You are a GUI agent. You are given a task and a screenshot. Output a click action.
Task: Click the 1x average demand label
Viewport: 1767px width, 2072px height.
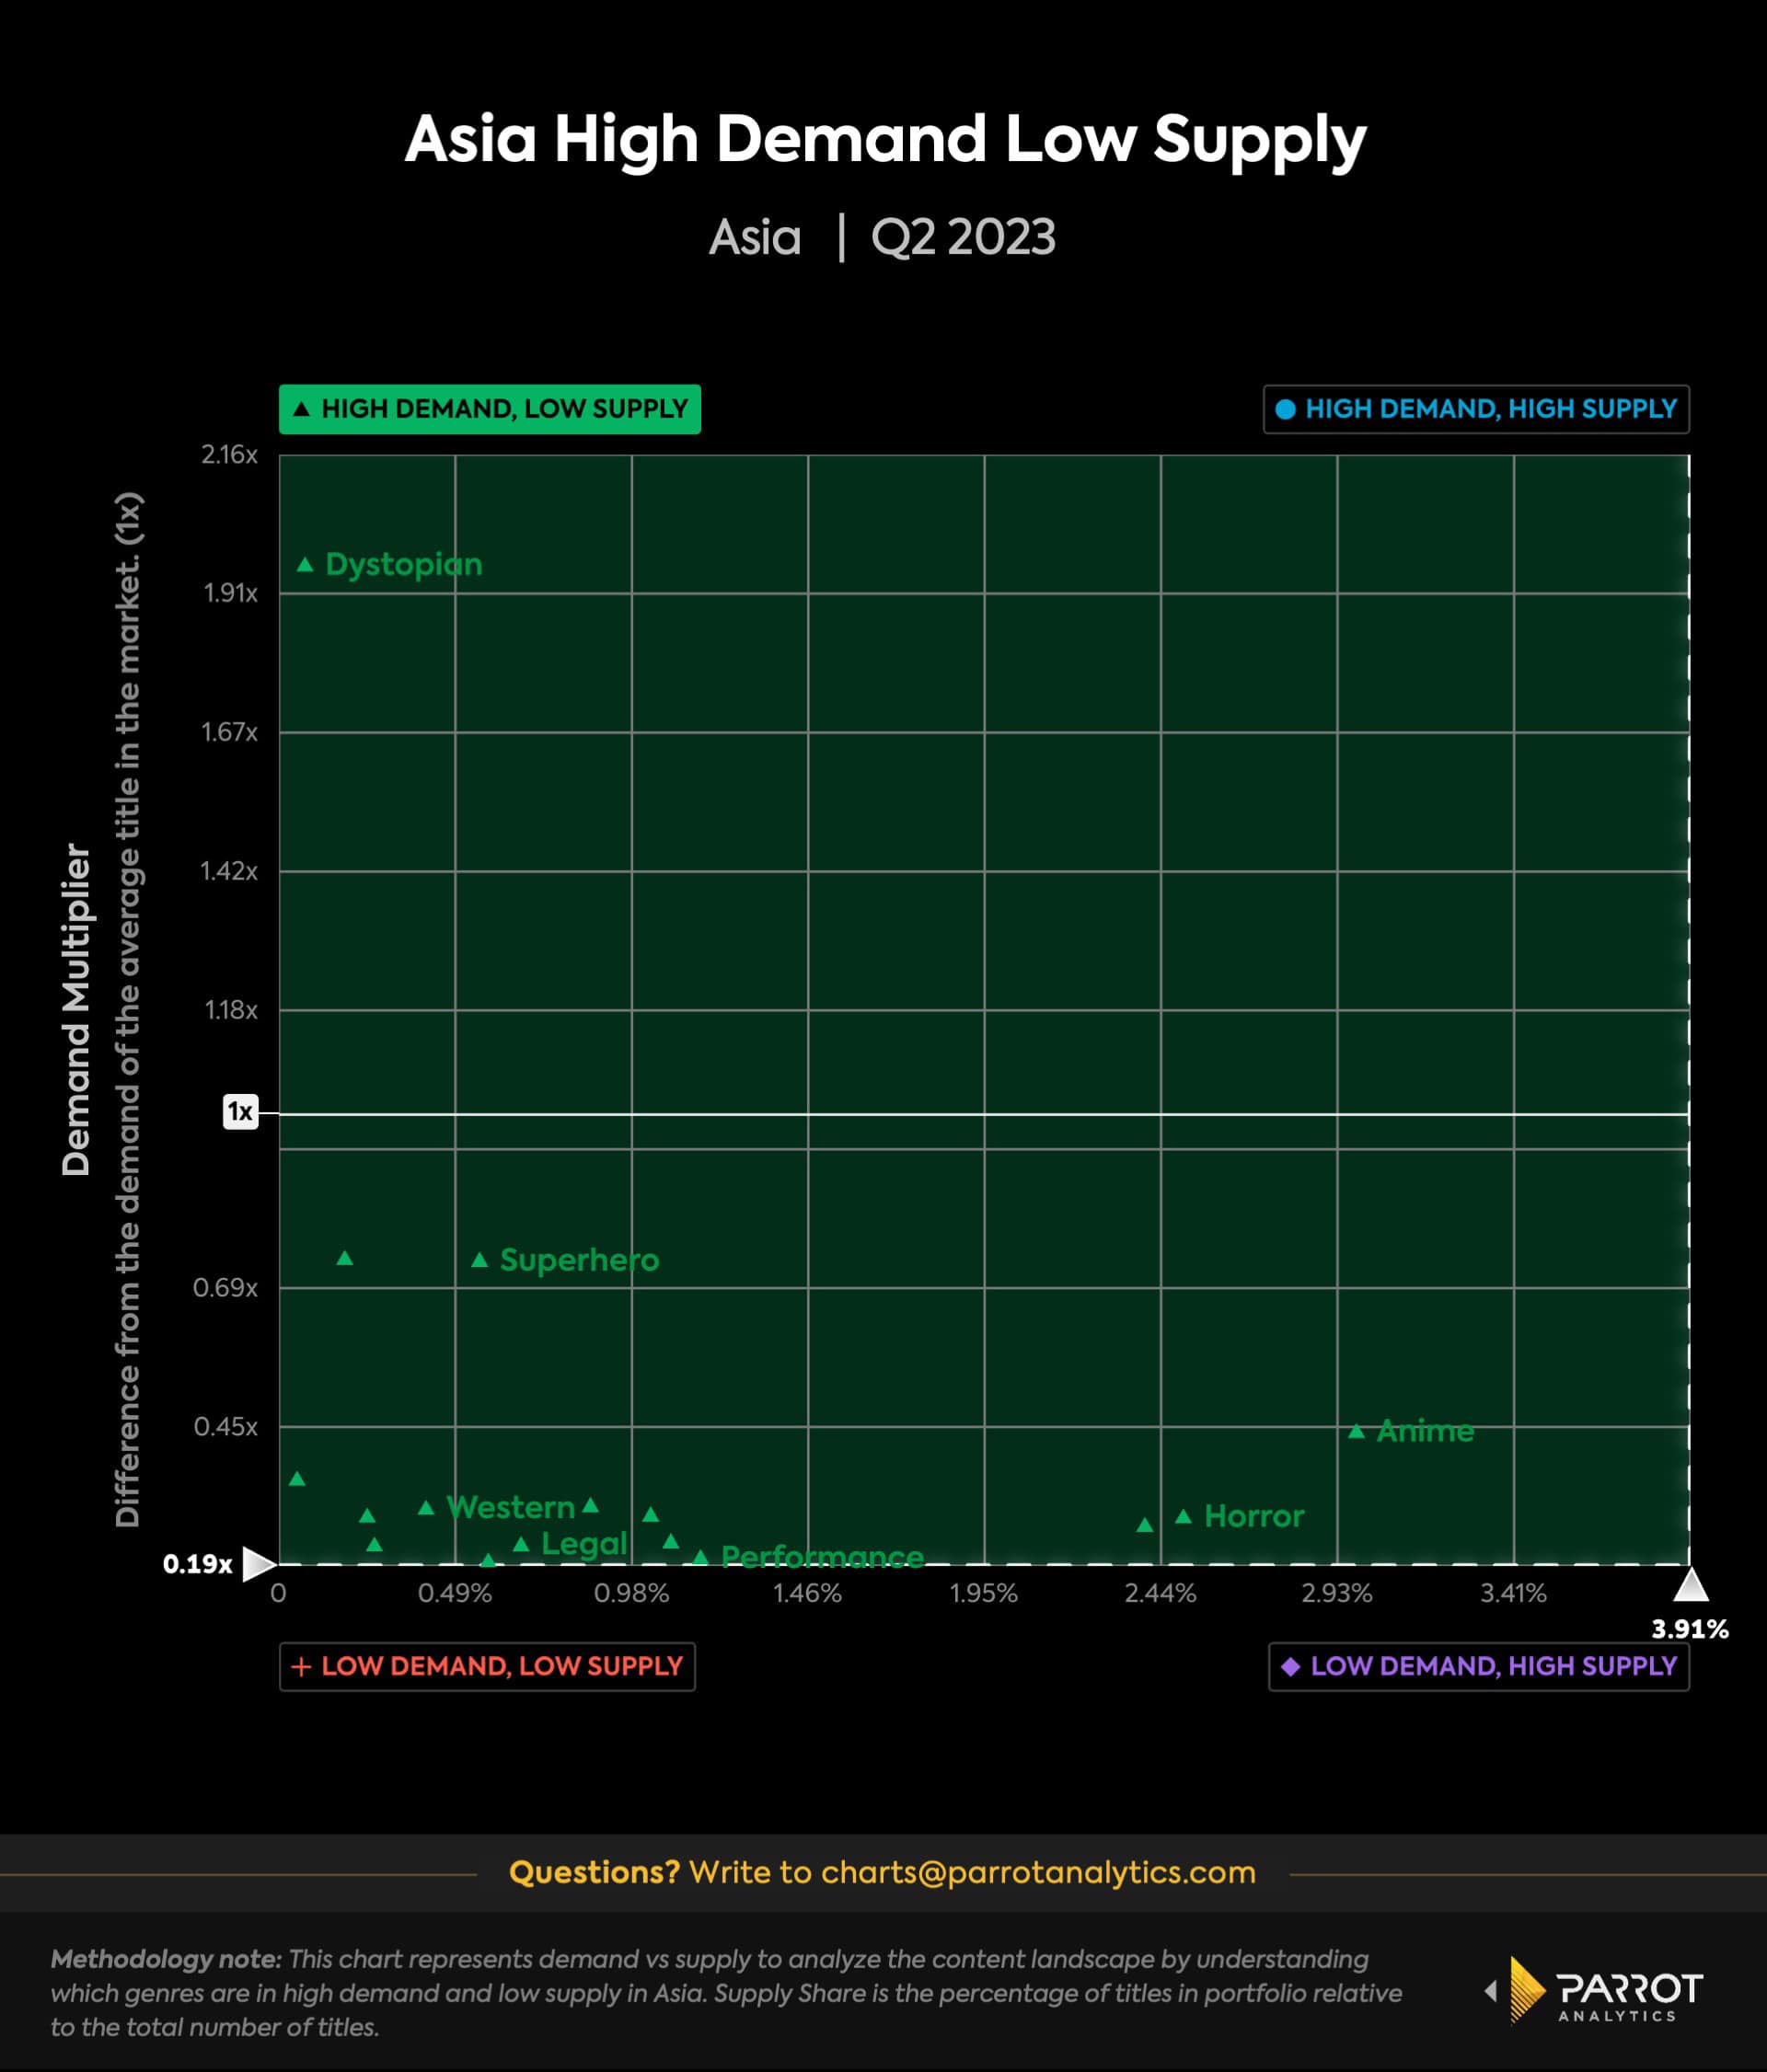pyautogui.click(x=241, y=1112)
